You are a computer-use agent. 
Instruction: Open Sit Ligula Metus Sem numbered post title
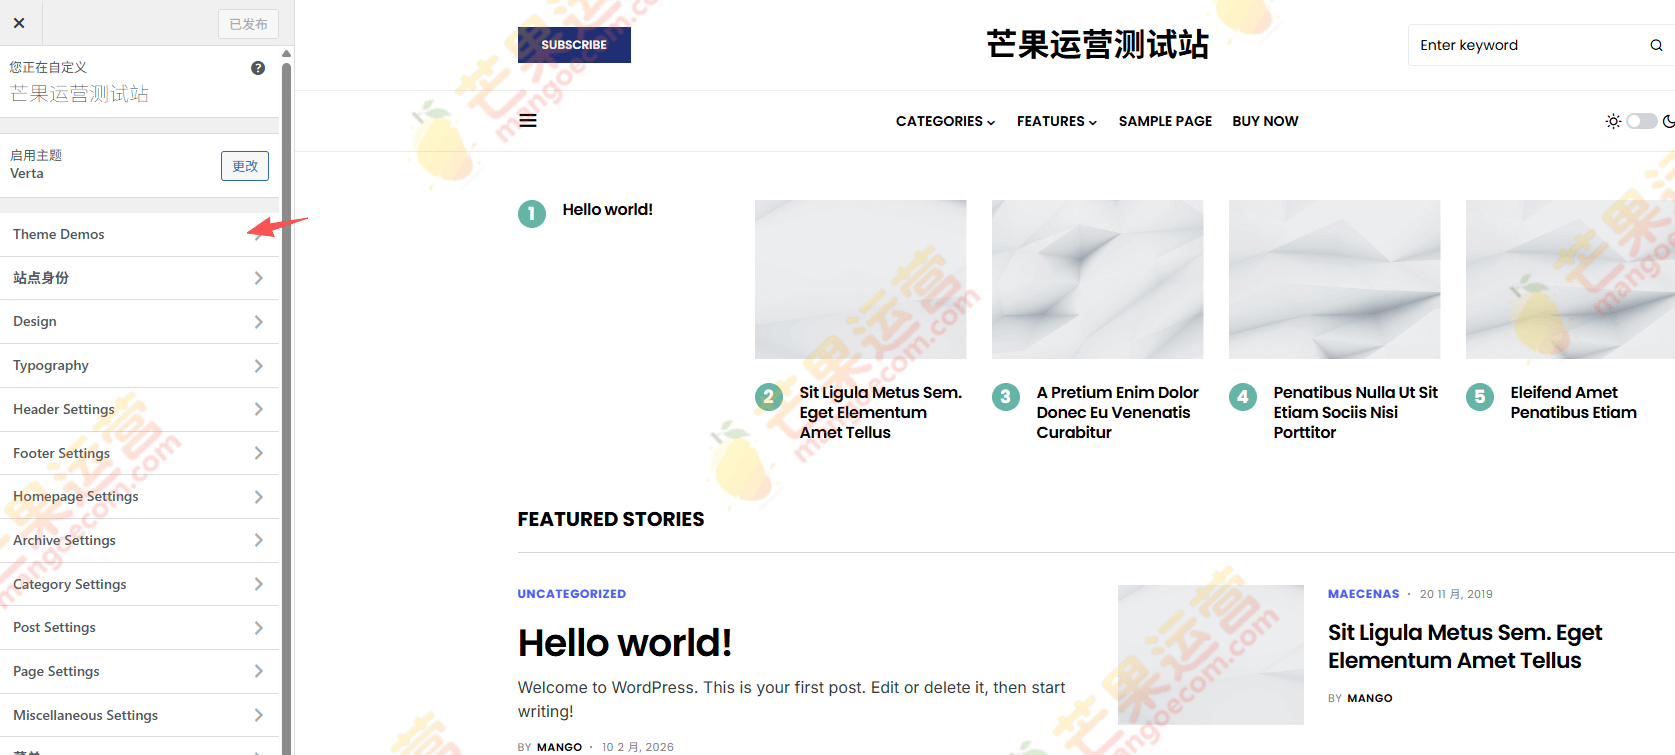click(x=880, y=412)
